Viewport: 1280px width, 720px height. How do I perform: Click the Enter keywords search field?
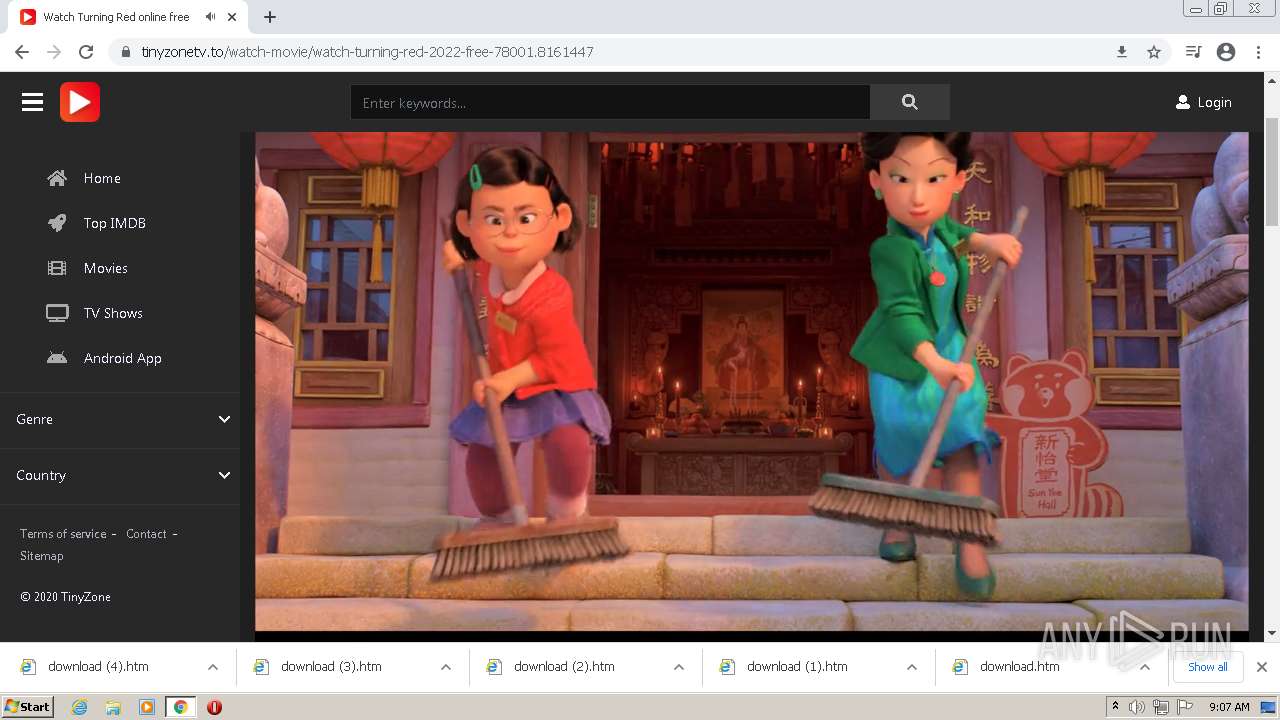610,102
